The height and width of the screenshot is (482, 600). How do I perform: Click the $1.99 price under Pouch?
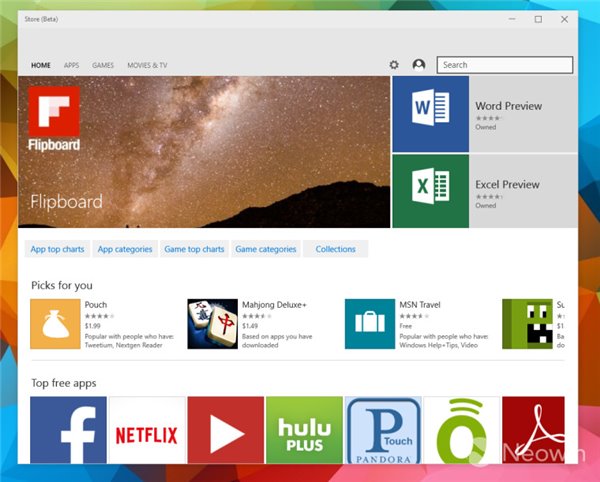(x=93, y=326)
